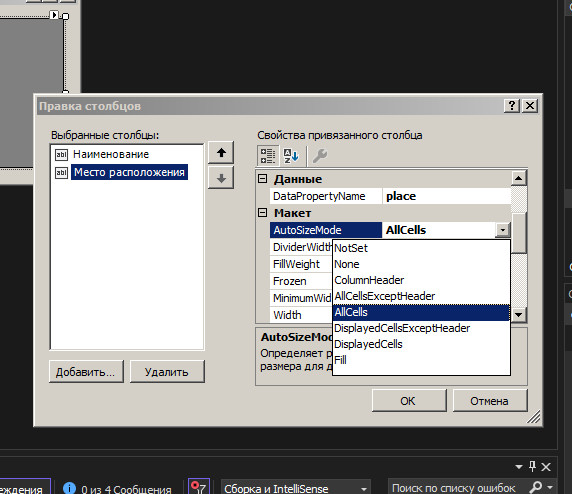The image size is (572, 494).
Task: Click the Добавить... button
Action: click(86, 371)
